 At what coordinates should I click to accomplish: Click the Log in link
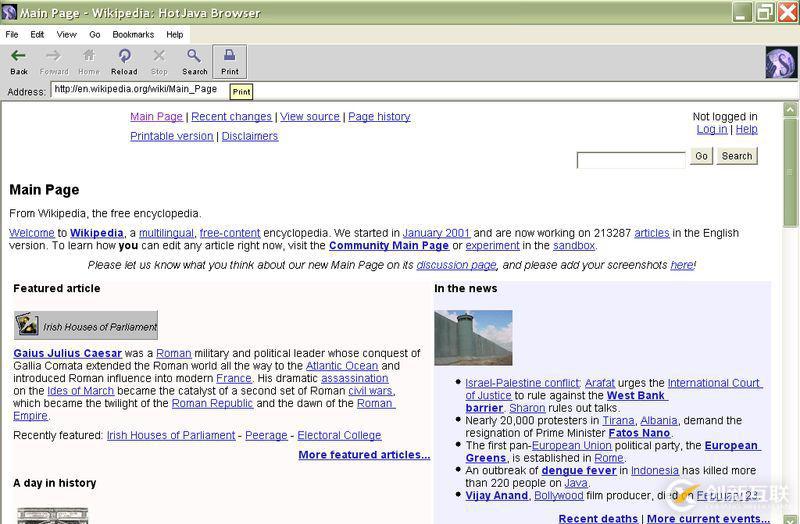coord(712,129)
